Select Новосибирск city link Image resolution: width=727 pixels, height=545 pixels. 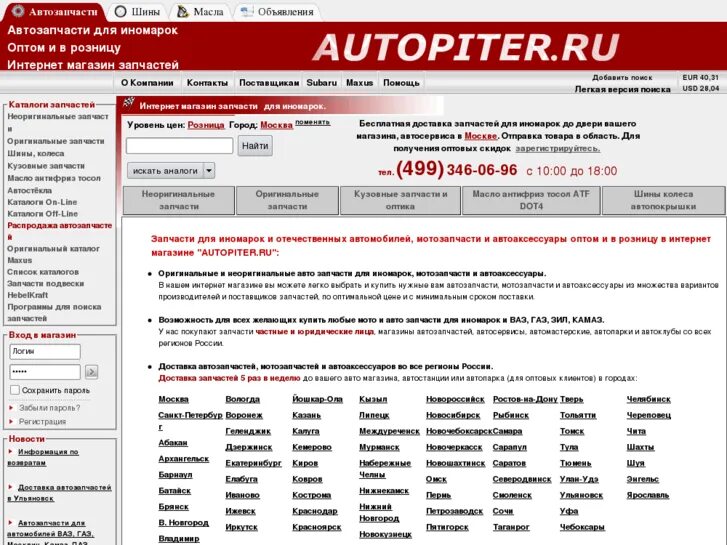click(453, 415)
